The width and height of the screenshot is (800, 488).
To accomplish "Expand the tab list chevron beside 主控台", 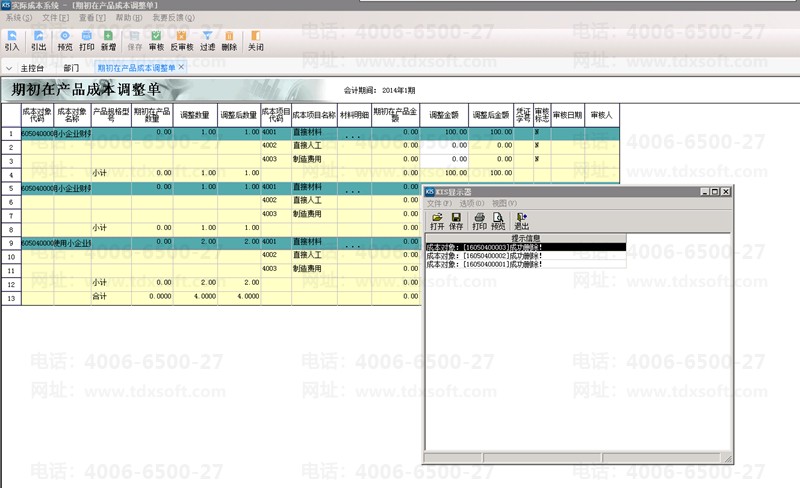I will click(9, 68).
